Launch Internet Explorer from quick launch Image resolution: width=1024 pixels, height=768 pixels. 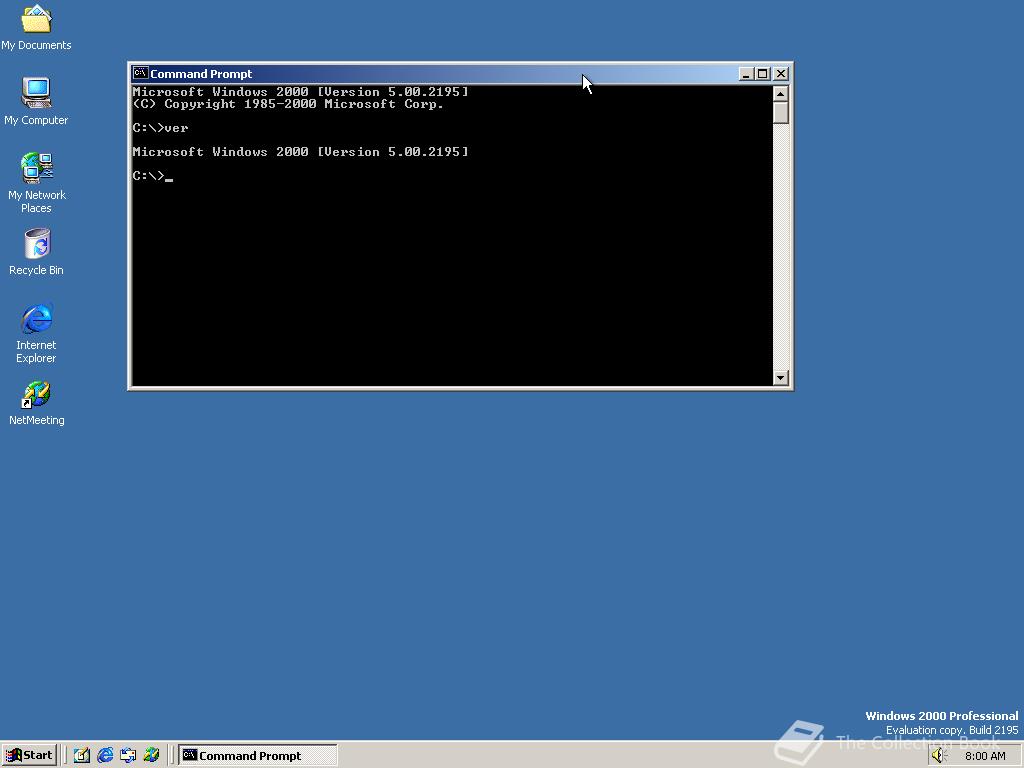click(x=104, y=755)
